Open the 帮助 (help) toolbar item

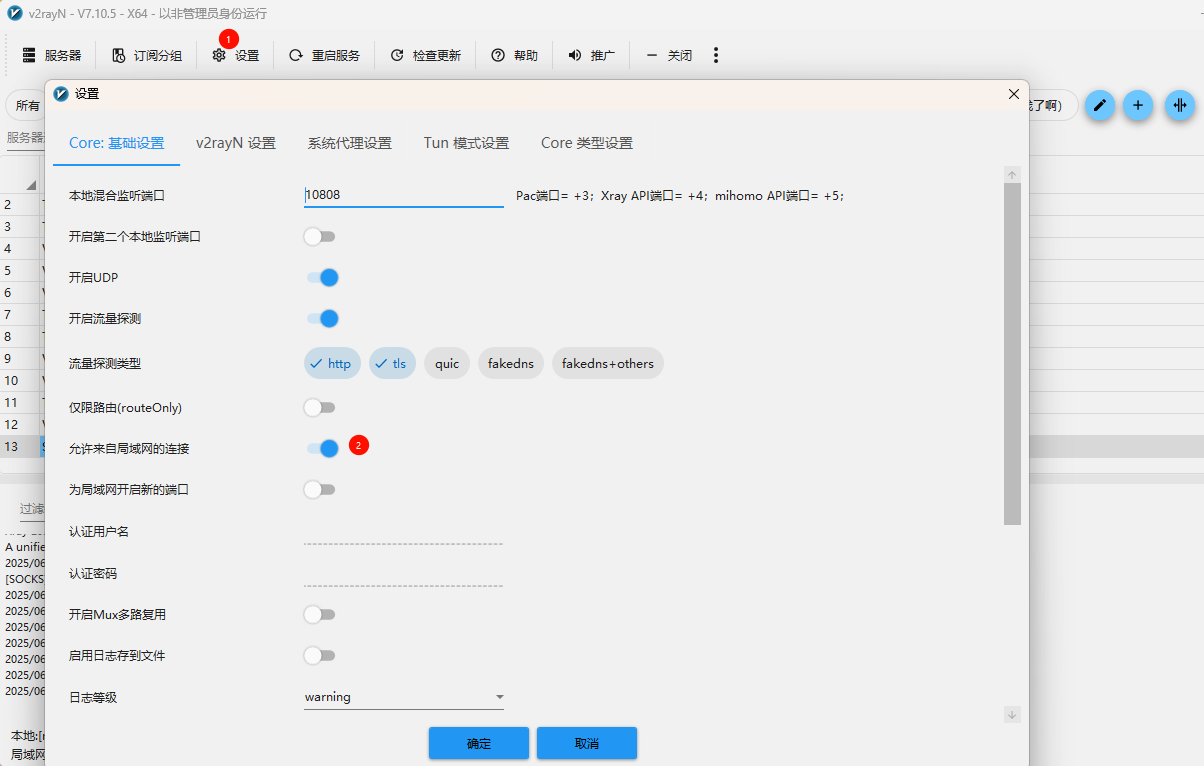tap(514, 56)
